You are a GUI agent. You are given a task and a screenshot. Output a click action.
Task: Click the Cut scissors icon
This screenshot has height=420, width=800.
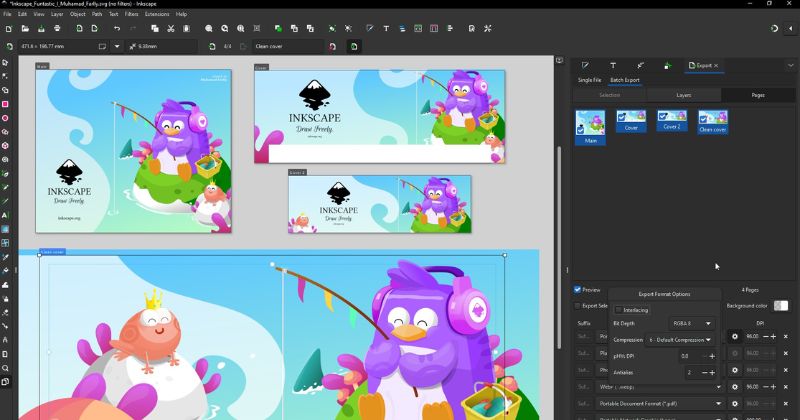click(x=171, y=29)
